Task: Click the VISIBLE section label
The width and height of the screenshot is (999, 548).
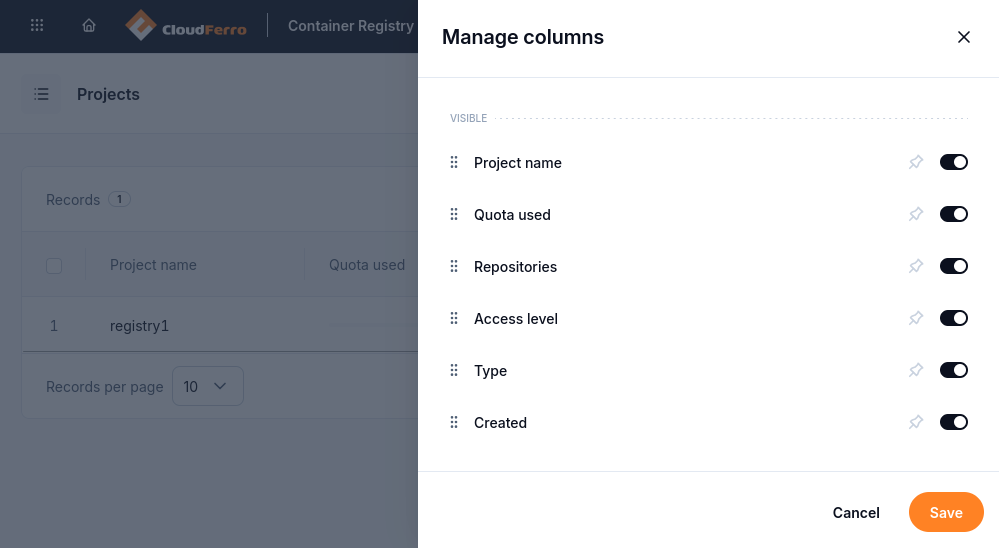Action: click(468, 119)
